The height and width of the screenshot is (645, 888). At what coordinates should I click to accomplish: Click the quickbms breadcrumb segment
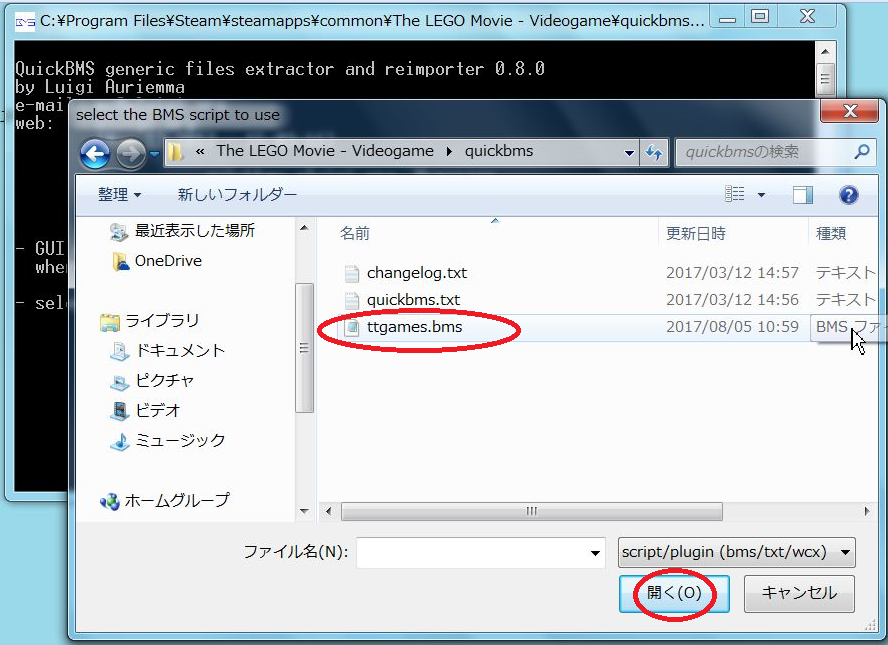[x=499, y=151]
